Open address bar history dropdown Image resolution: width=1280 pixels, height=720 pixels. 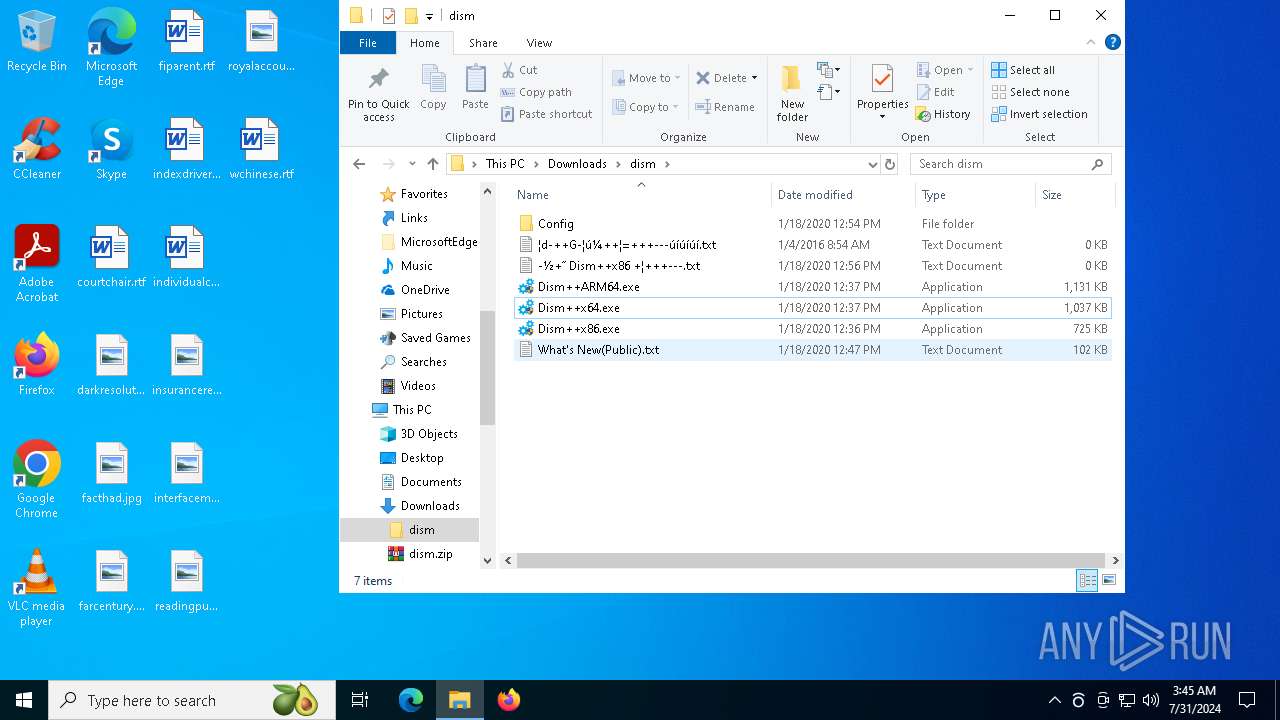(x=873, y=164)
